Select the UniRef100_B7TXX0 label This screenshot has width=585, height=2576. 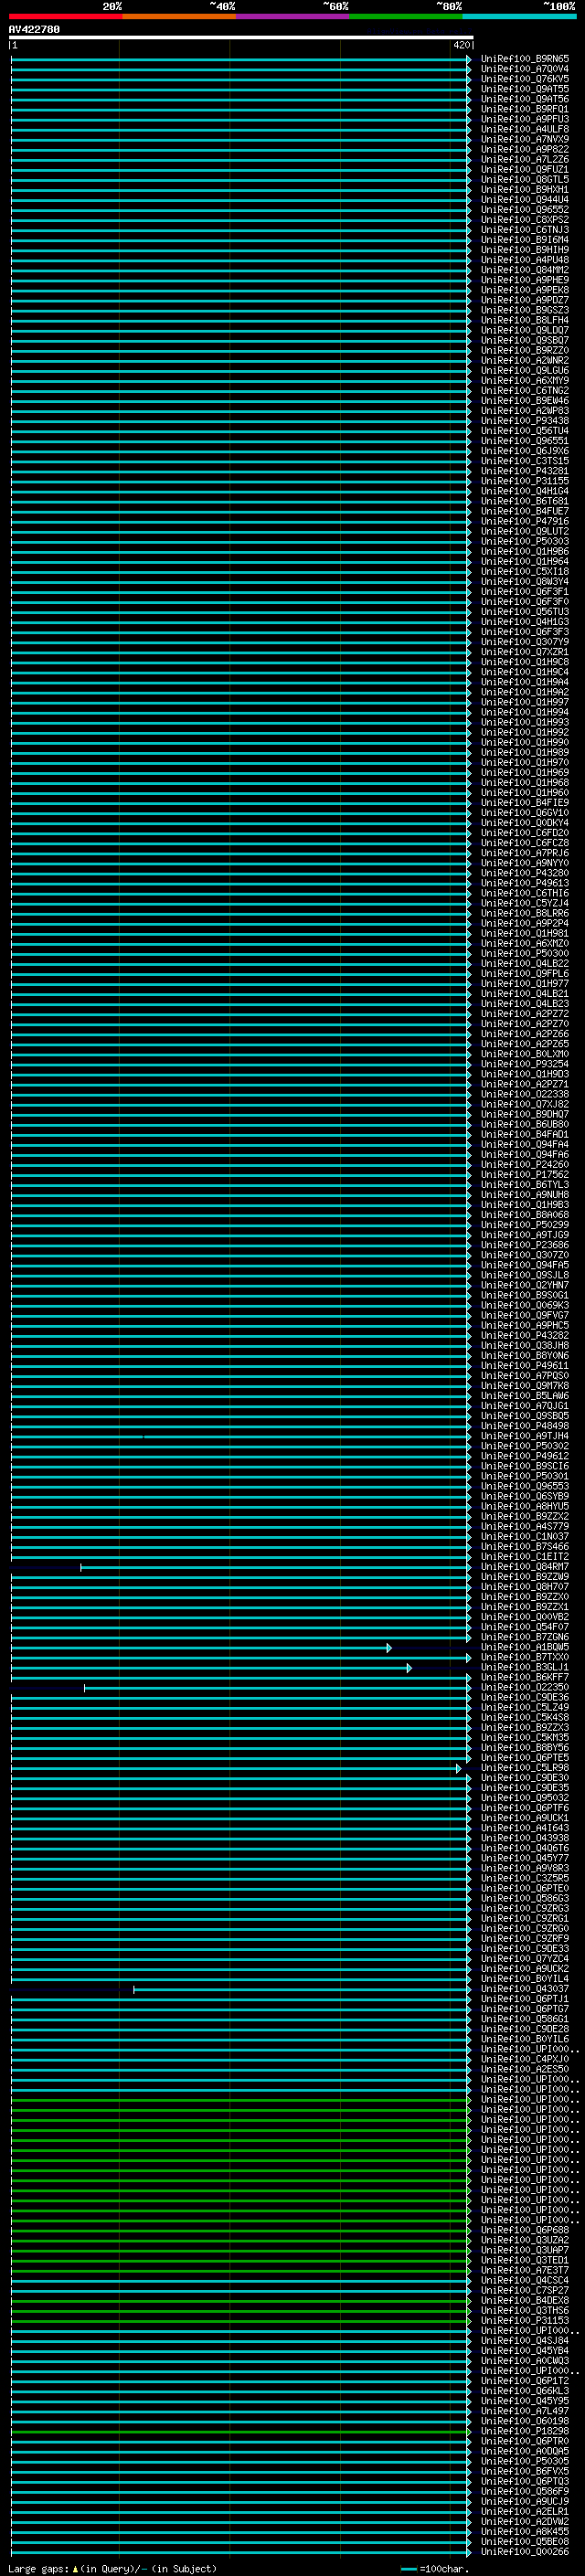[525, 1658]
